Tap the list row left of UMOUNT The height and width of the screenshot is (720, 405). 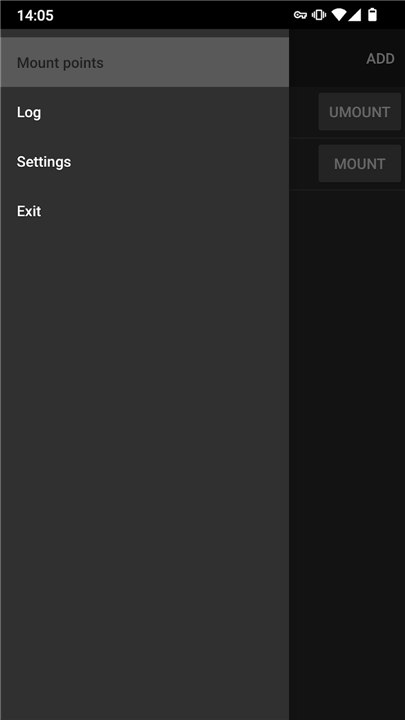(x=304, y=112)
